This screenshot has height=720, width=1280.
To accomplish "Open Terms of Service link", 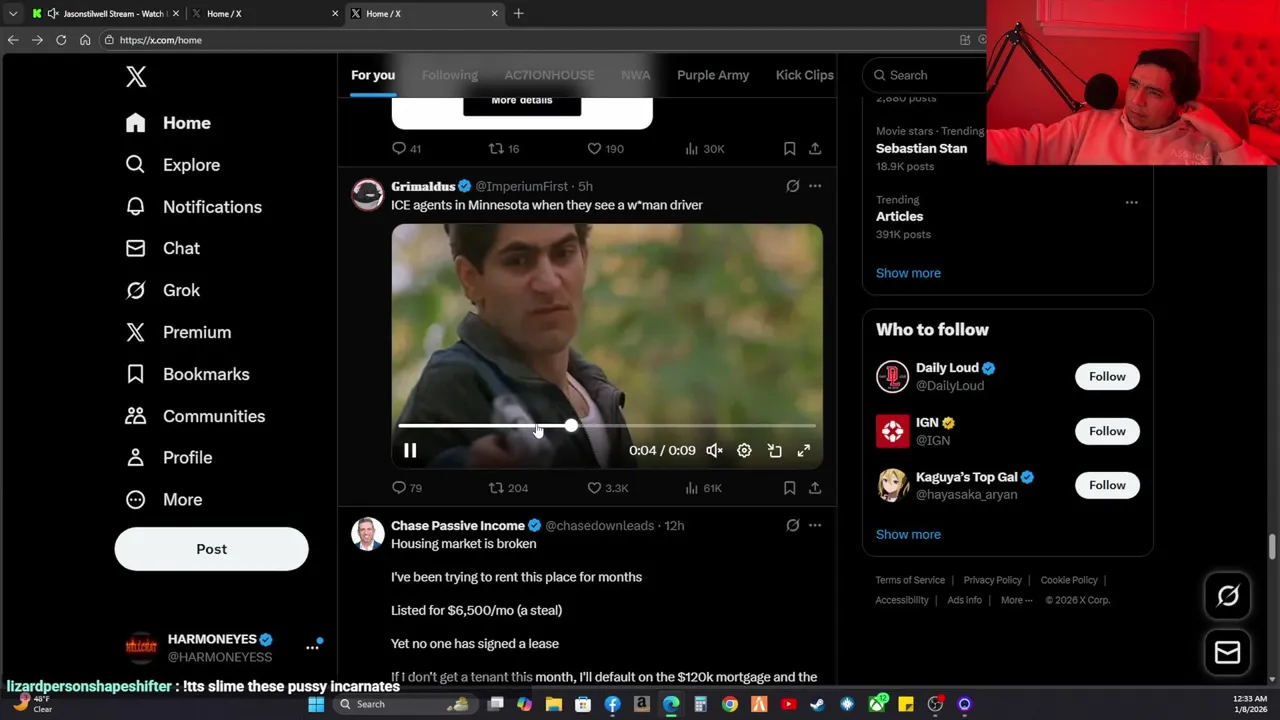I will coord(910,580).
